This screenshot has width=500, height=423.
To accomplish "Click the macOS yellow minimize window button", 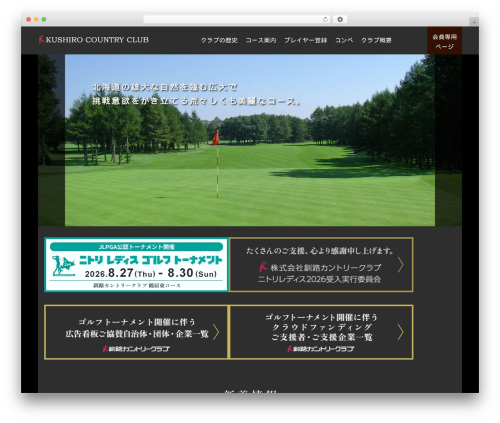I will [36, 19].
